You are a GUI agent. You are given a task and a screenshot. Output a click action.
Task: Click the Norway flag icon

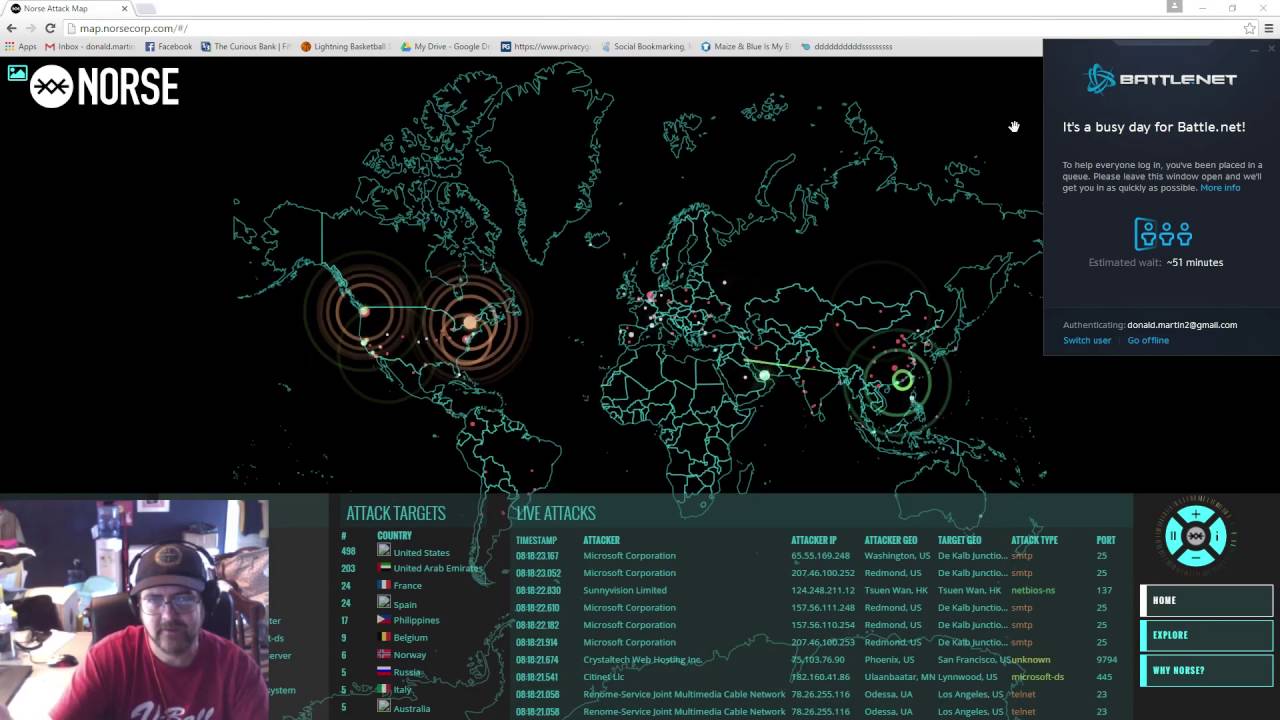tap(384, 654)
